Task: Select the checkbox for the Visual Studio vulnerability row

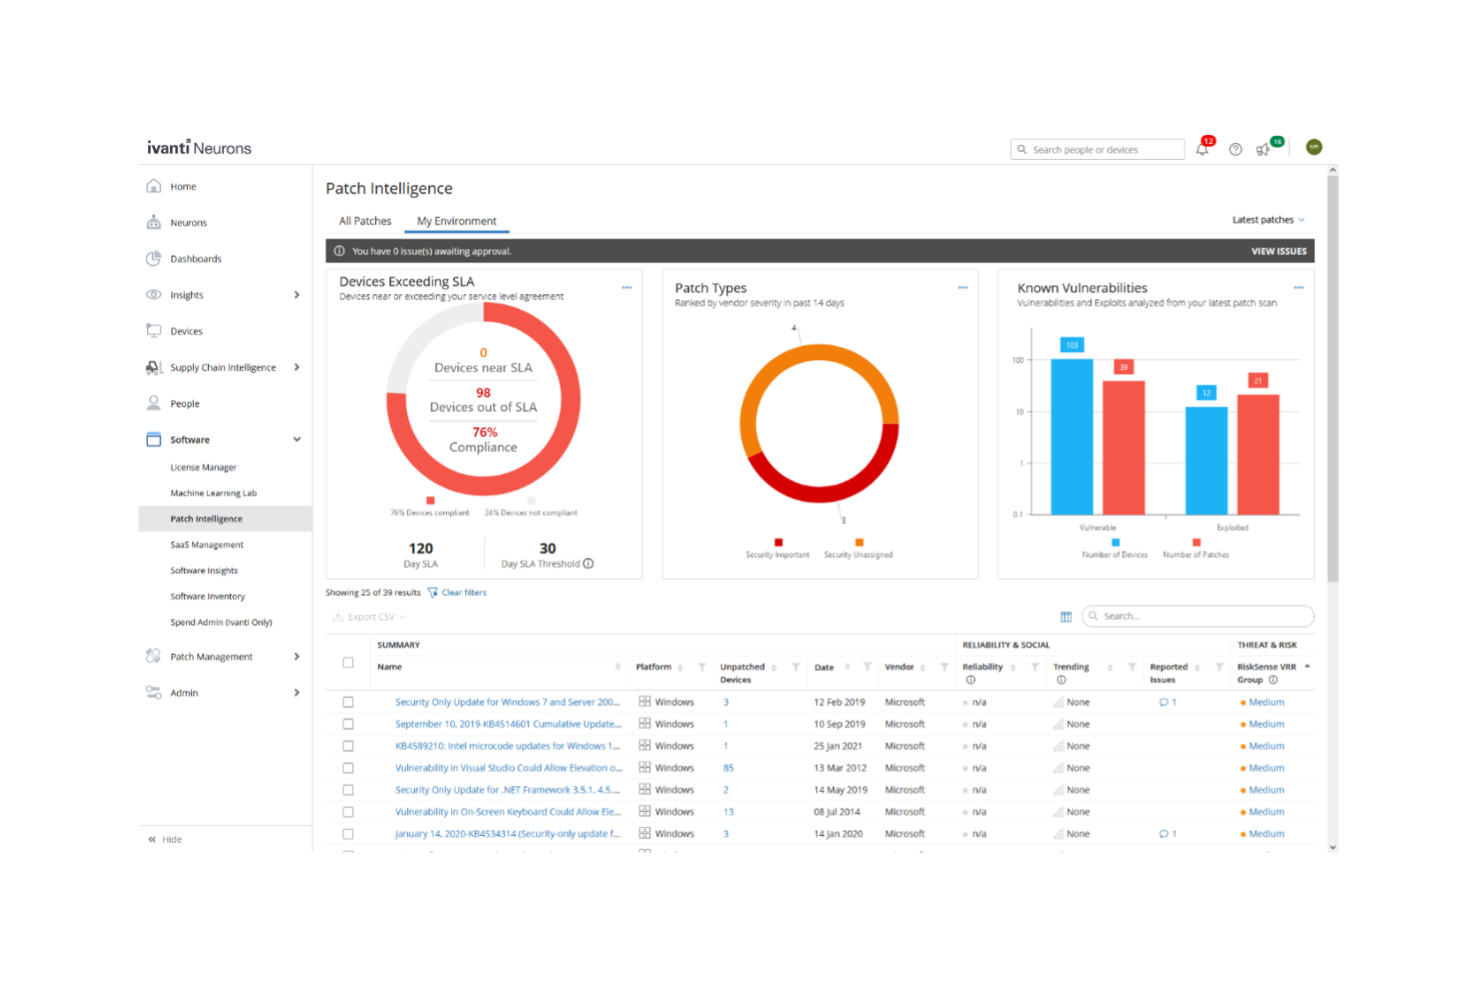Action: click(348, 767)
